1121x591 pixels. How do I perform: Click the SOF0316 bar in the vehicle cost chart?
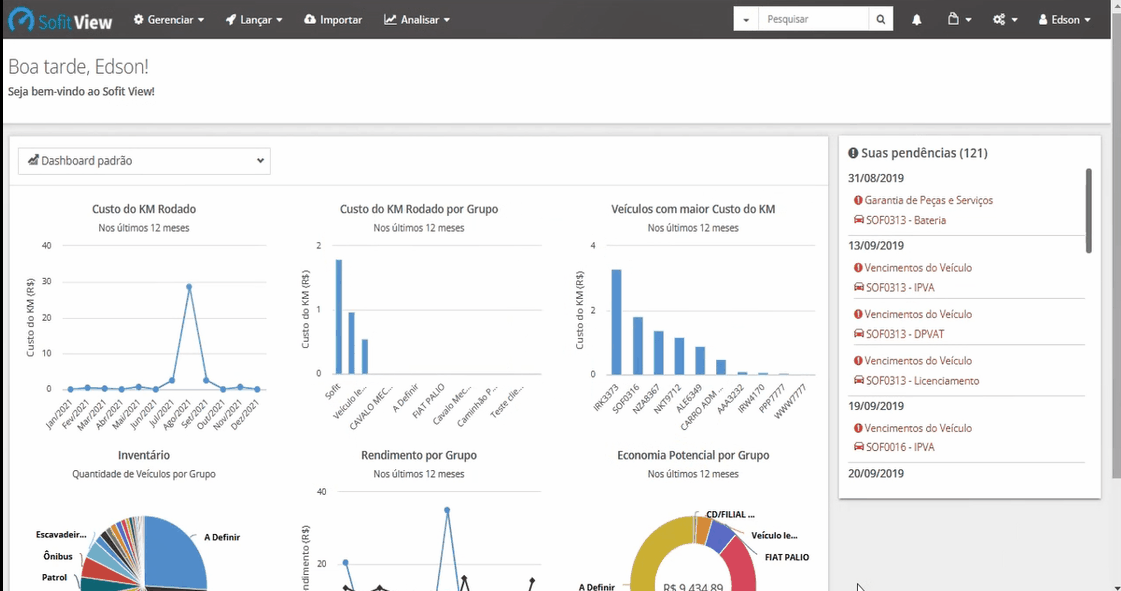tap(638, 346)
